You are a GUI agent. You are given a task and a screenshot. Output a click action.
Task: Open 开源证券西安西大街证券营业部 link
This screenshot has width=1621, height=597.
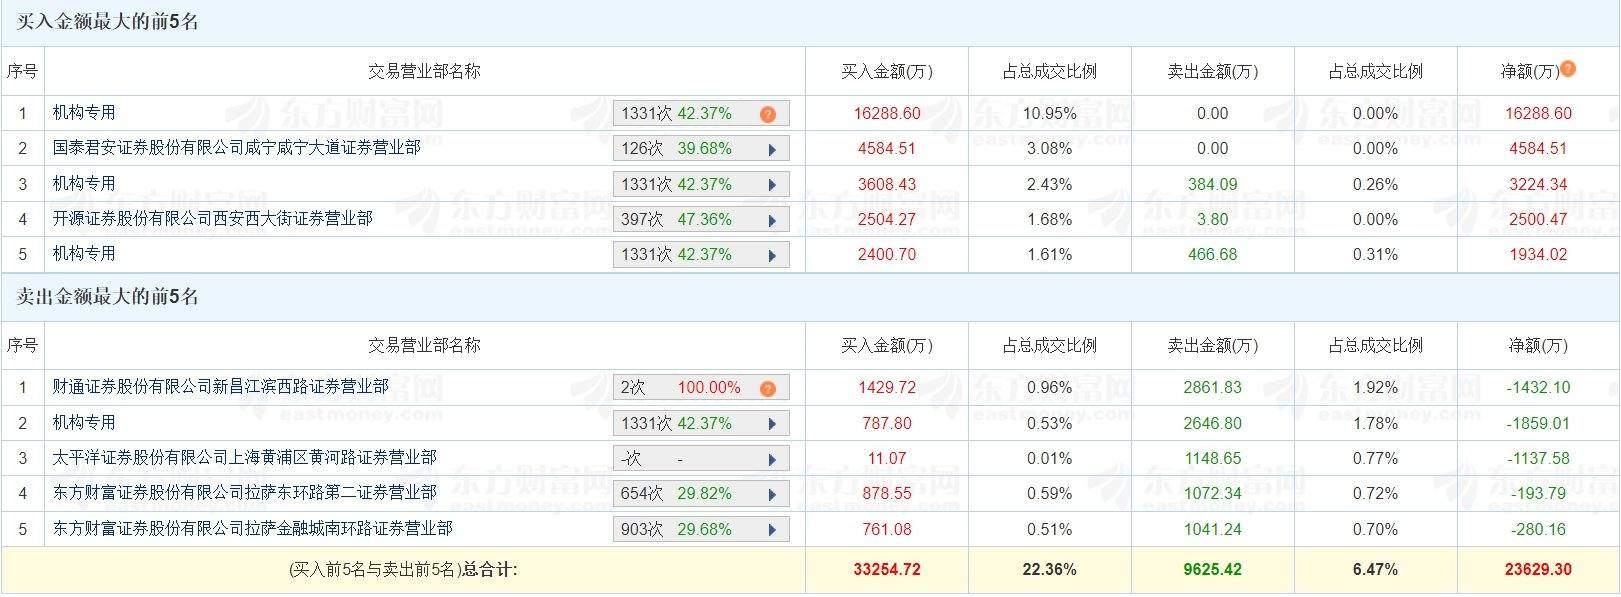click(212, 218)
